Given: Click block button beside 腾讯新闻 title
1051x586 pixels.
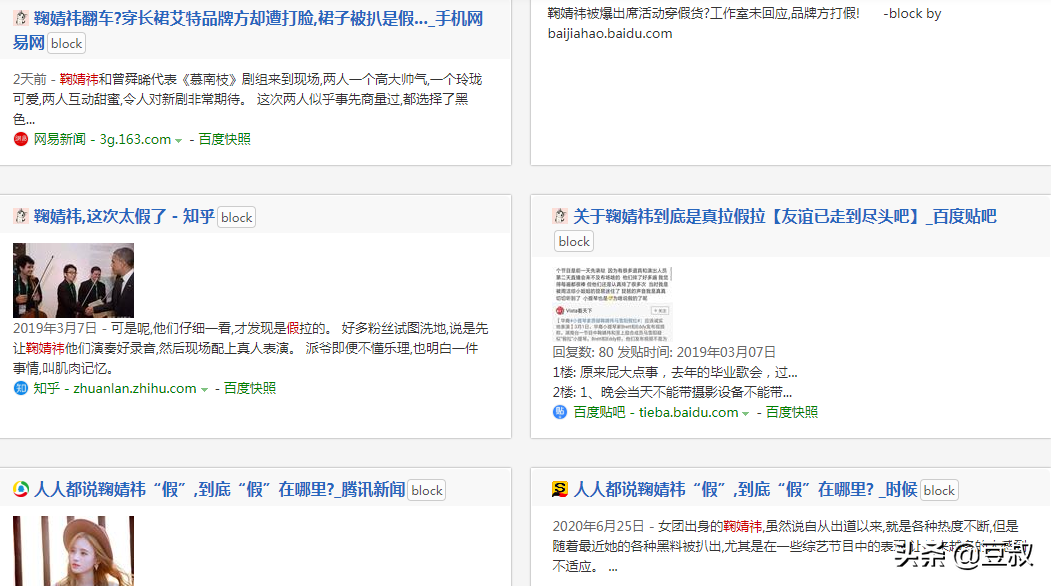Looking at the screenshot, I should click(427, 491).
